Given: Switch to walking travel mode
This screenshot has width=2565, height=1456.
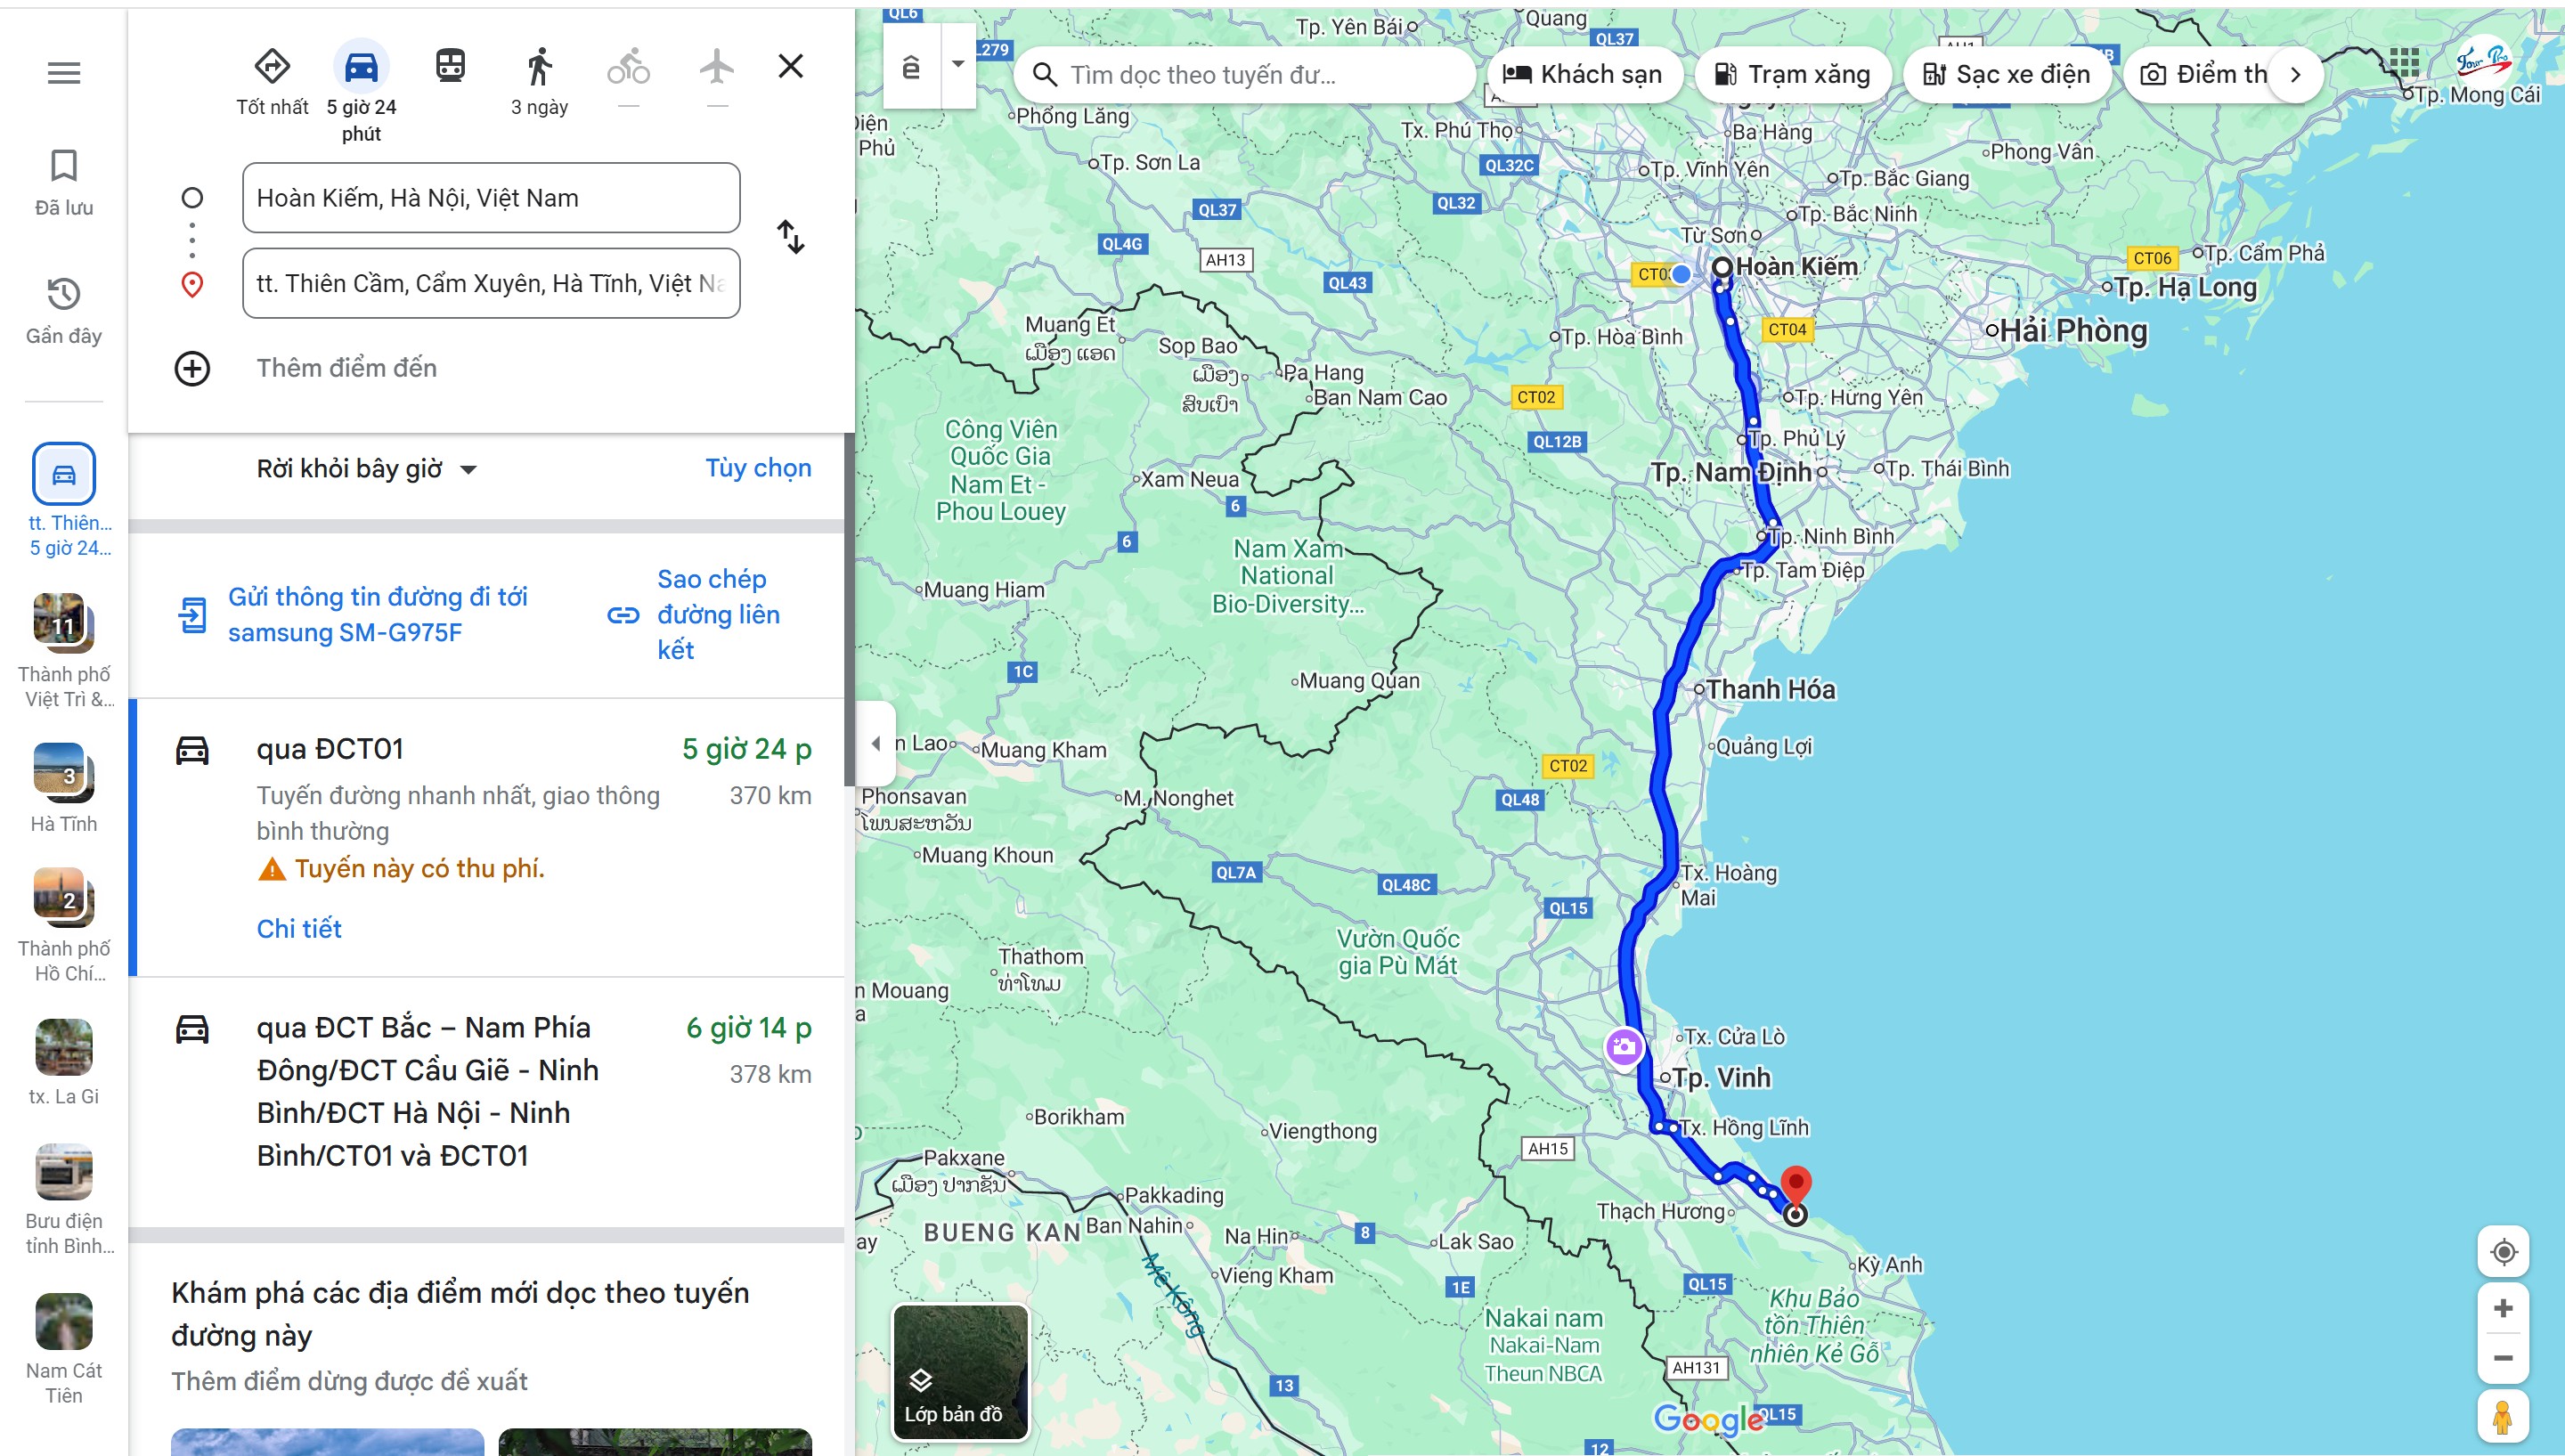Looking at the screenshot, I should [539, 67].
